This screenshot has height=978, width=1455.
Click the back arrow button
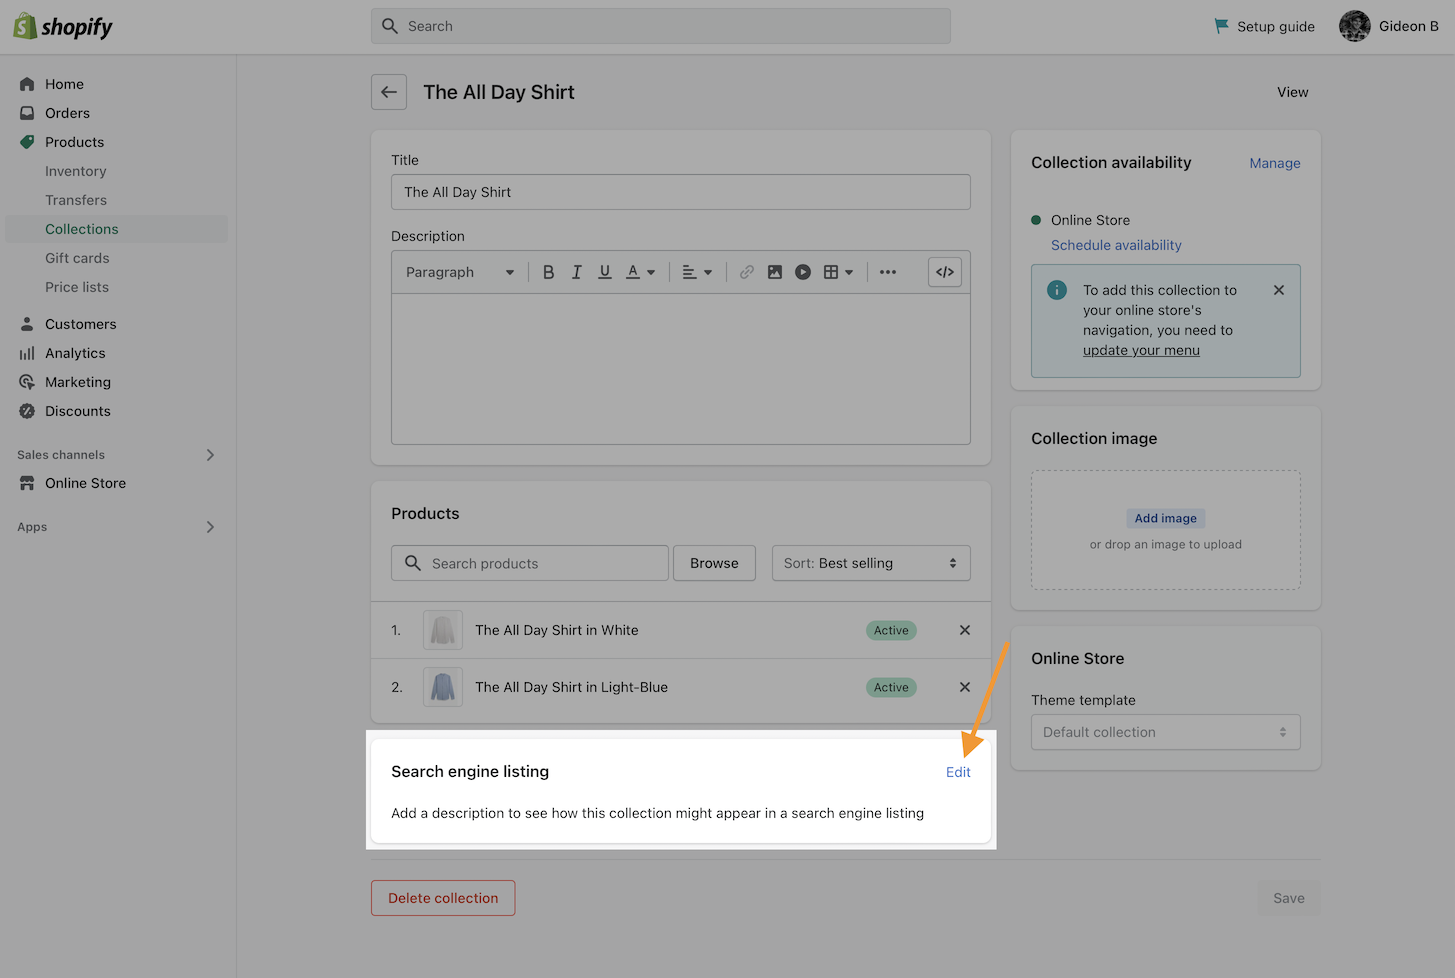pyautogui.click(x=389, y=92)
